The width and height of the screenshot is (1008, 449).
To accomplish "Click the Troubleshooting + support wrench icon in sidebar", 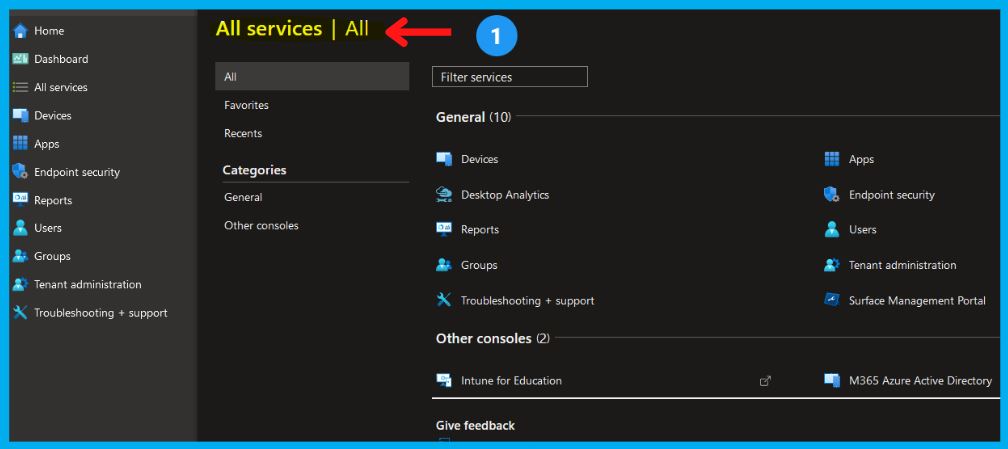I will tap(21, 313).
